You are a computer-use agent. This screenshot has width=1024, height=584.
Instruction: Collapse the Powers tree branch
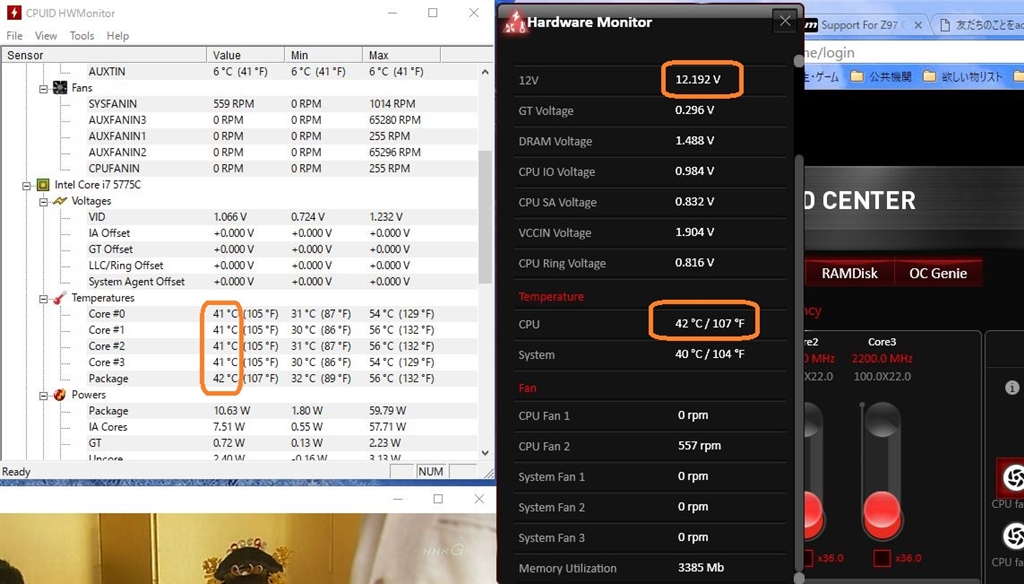43,395
